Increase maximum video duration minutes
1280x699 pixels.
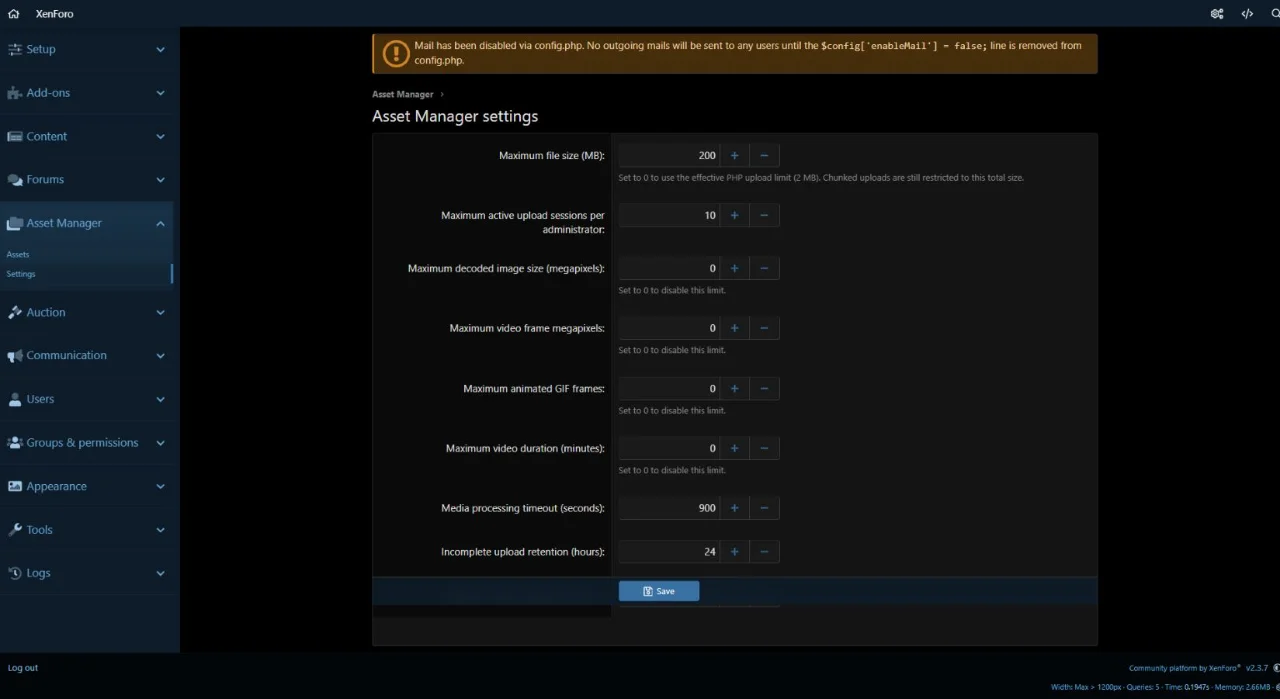tap(734, 448)
